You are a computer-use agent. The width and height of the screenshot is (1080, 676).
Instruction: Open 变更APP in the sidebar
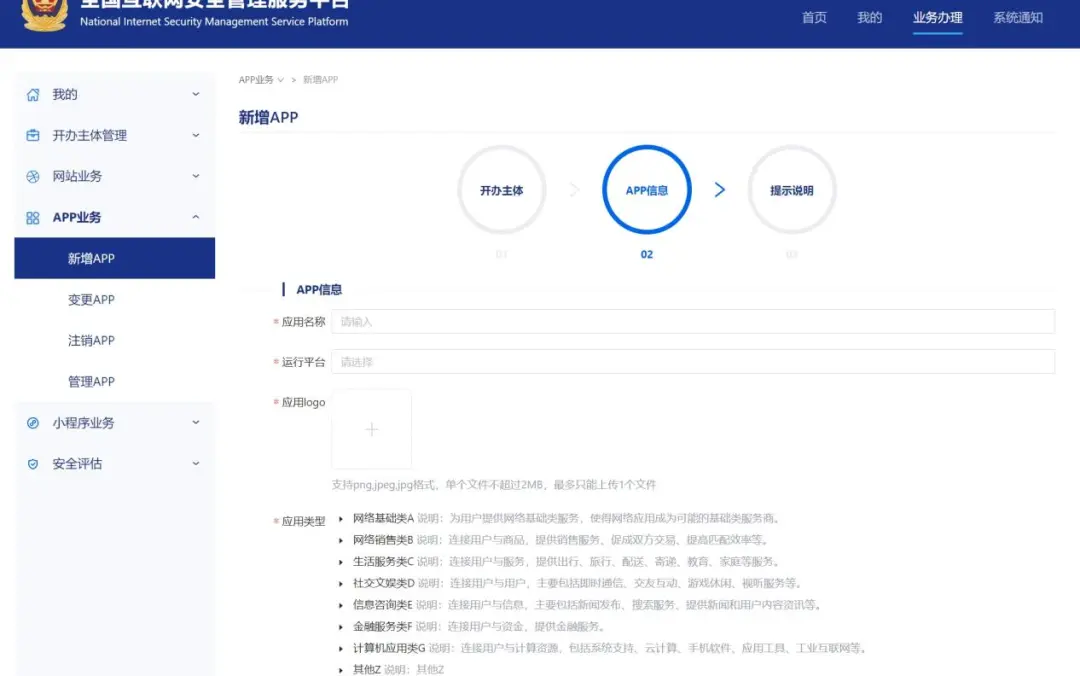[91, 300]
